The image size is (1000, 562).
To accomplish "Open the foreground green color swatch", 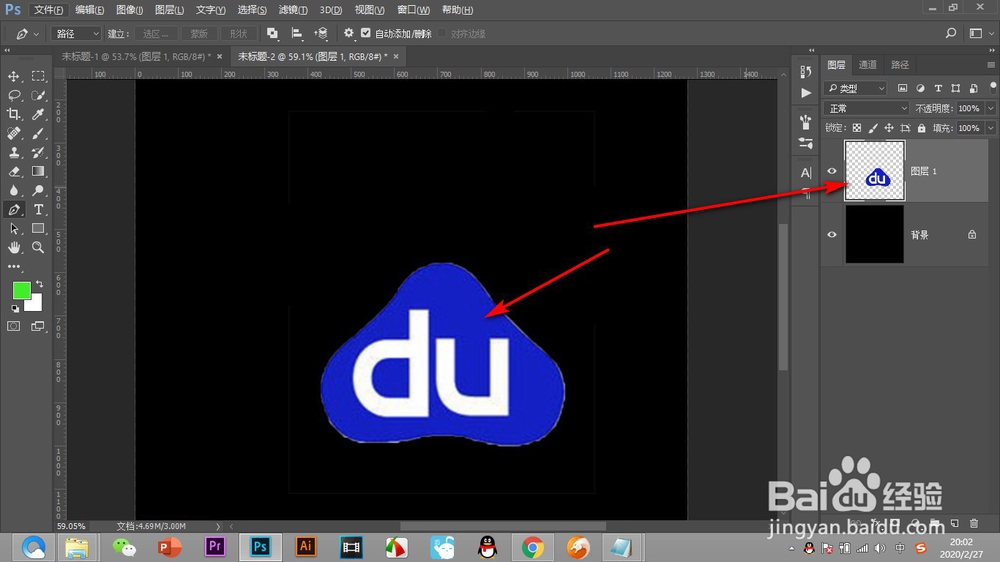I will pos(21,290).
